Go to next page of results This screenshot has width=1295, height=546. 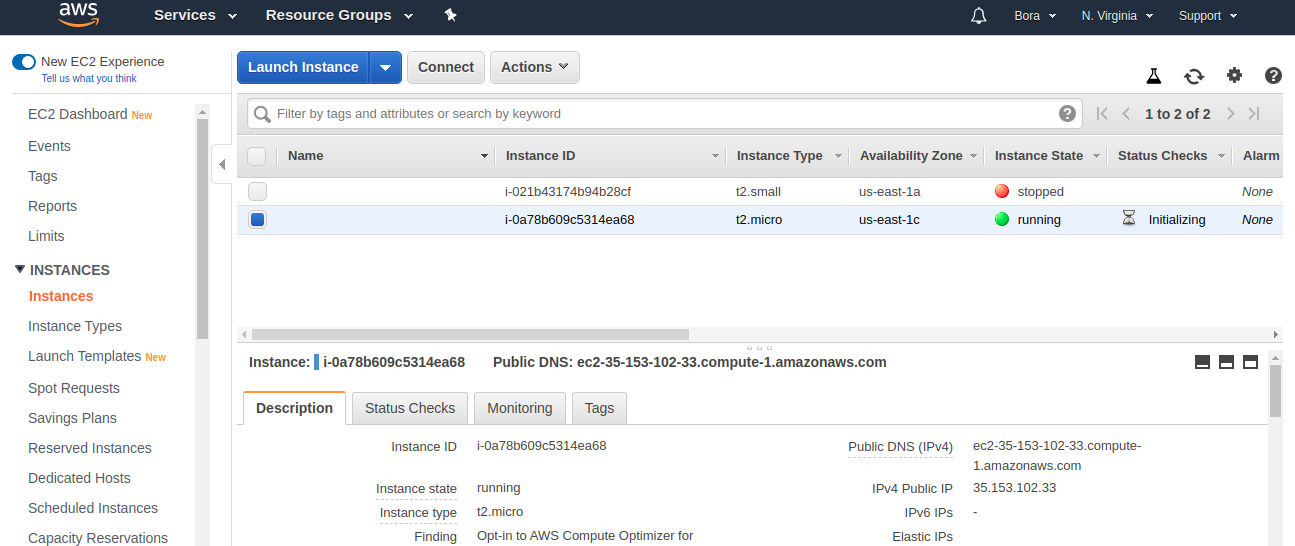[x=1231, y=114]
